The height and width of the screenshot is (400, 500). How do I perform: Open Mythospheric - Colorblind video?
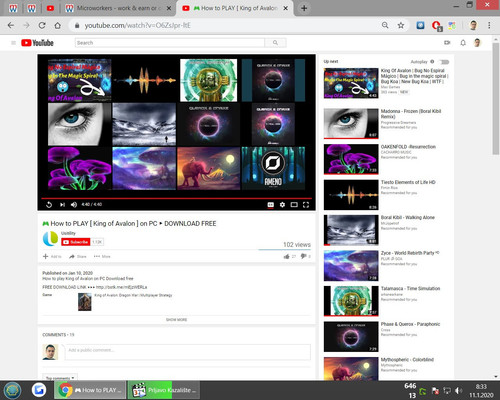(407, 360)
